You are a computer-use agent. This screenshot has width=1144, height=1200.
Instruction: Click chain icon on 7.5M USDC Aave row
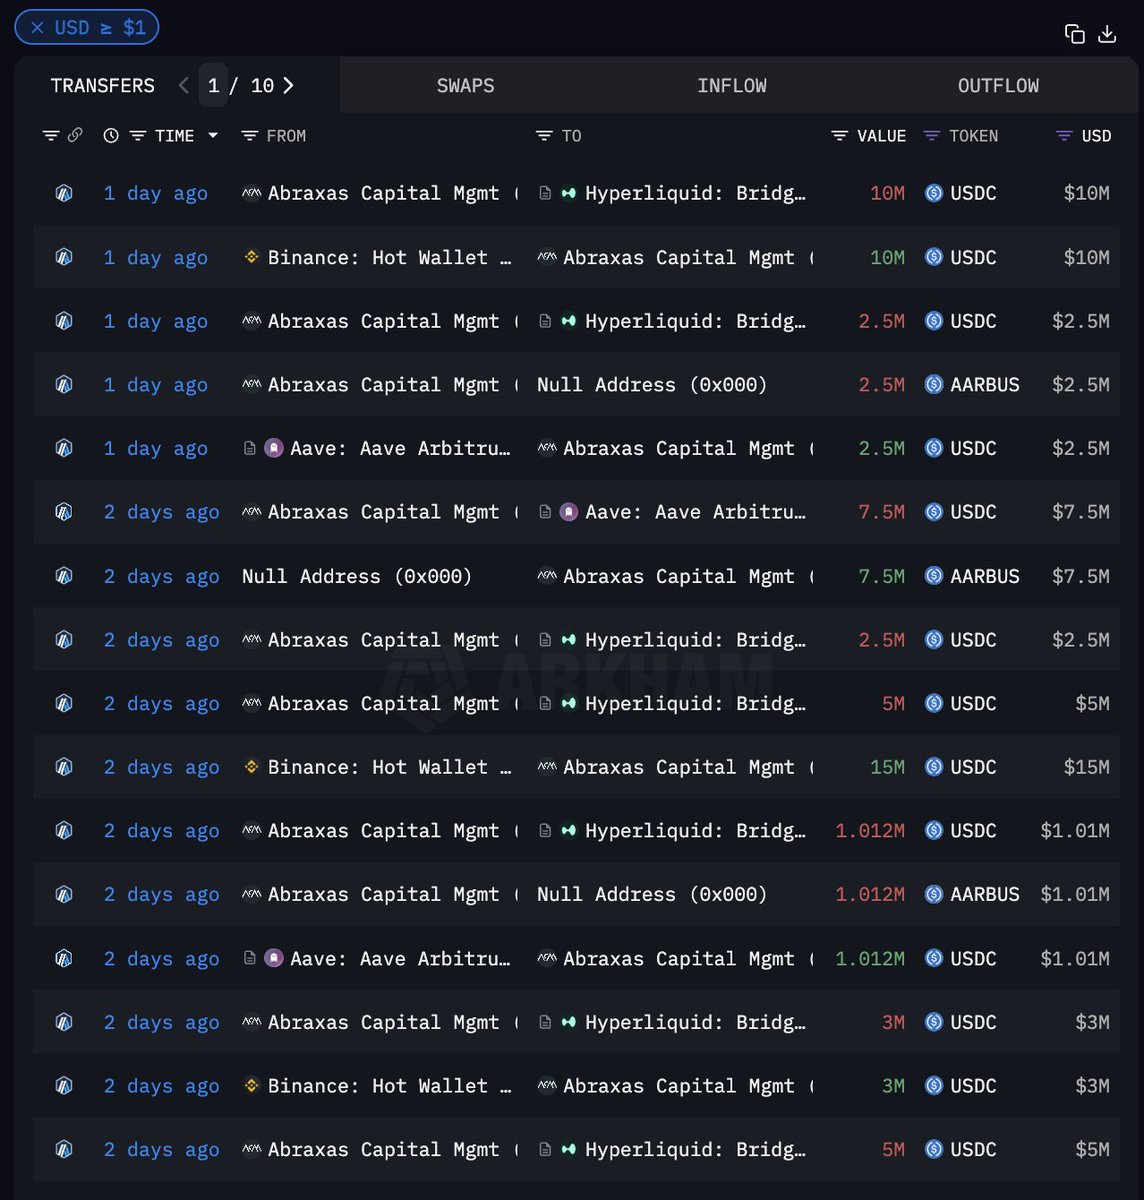pyautogui.click(x=64, y=512)
